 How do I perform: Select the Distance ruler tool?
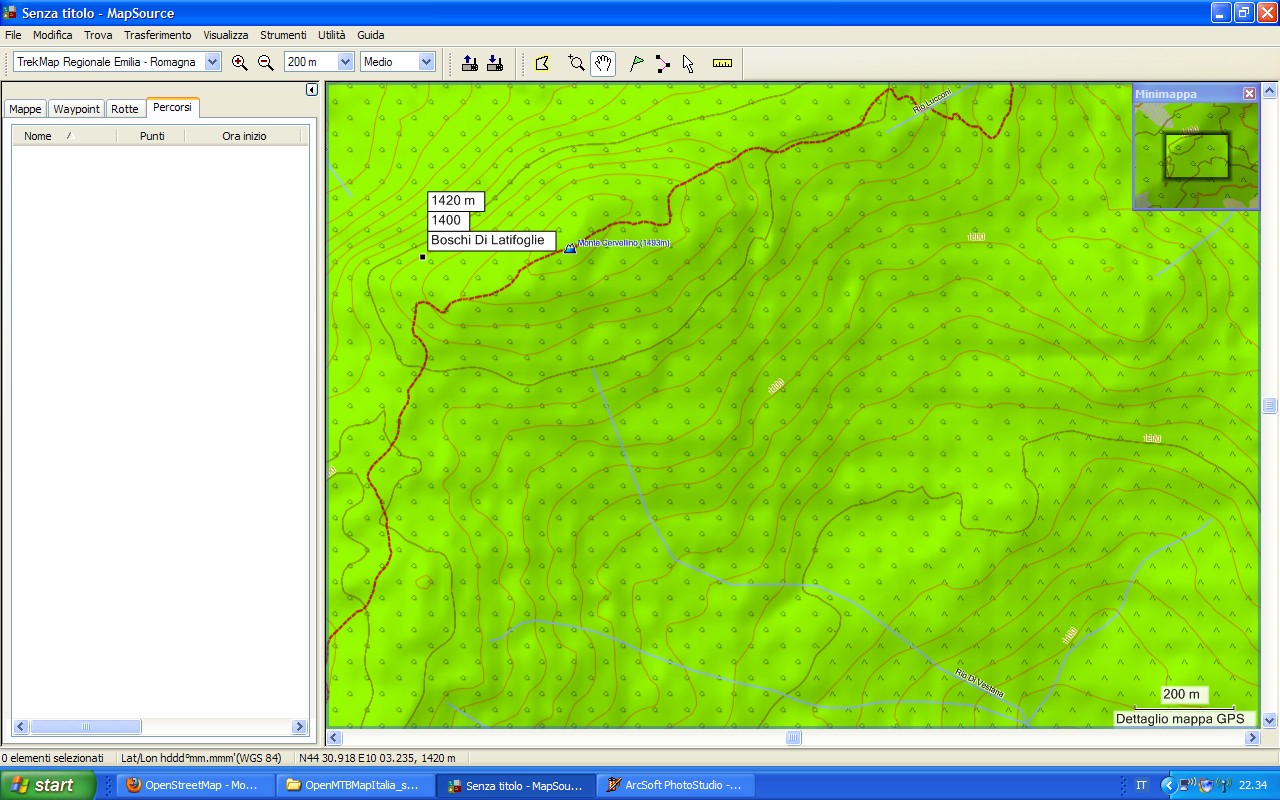(722, 63)
